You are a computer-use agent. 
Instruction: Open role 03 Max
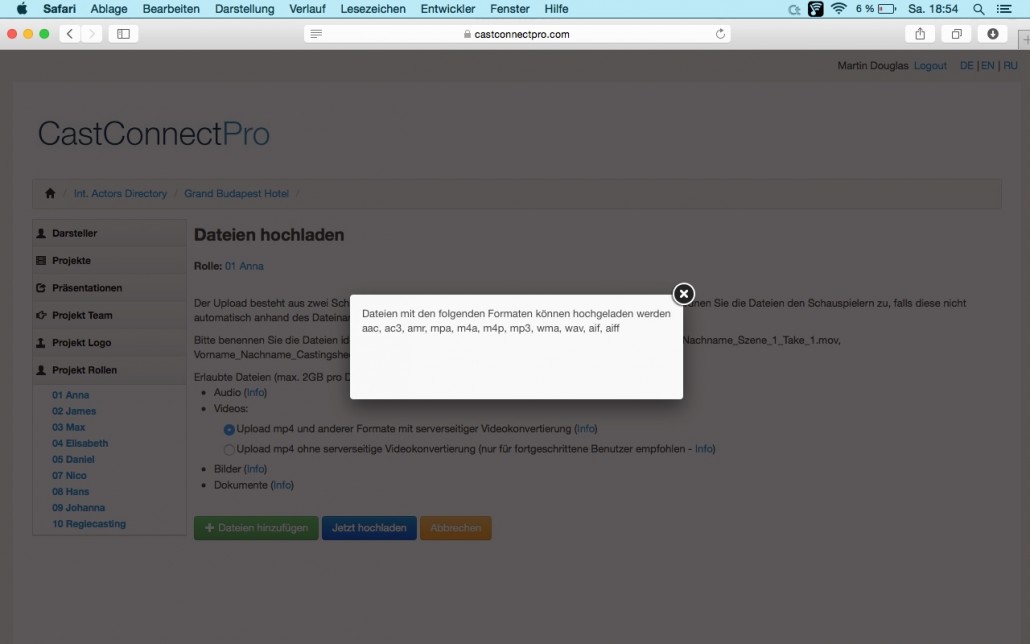click(x=68, y=427)
